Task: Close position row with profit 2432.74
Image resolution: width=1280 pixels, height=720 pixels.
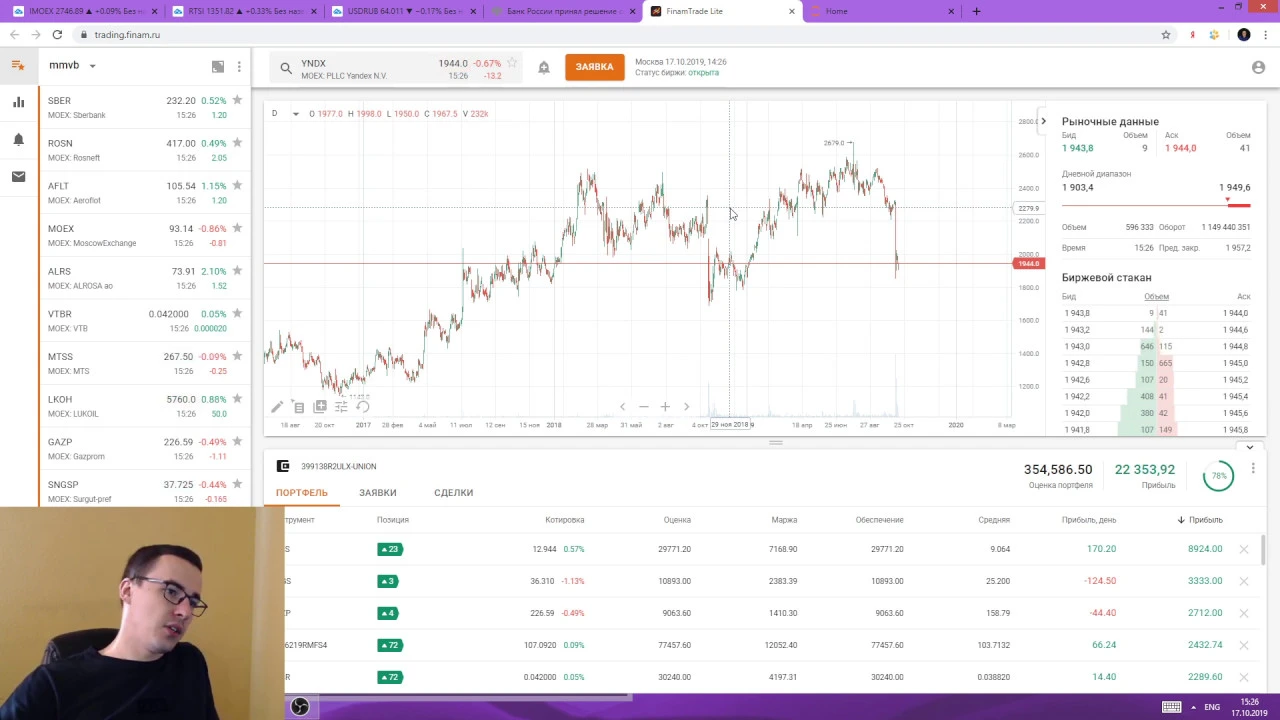Action: point(1244,645)
